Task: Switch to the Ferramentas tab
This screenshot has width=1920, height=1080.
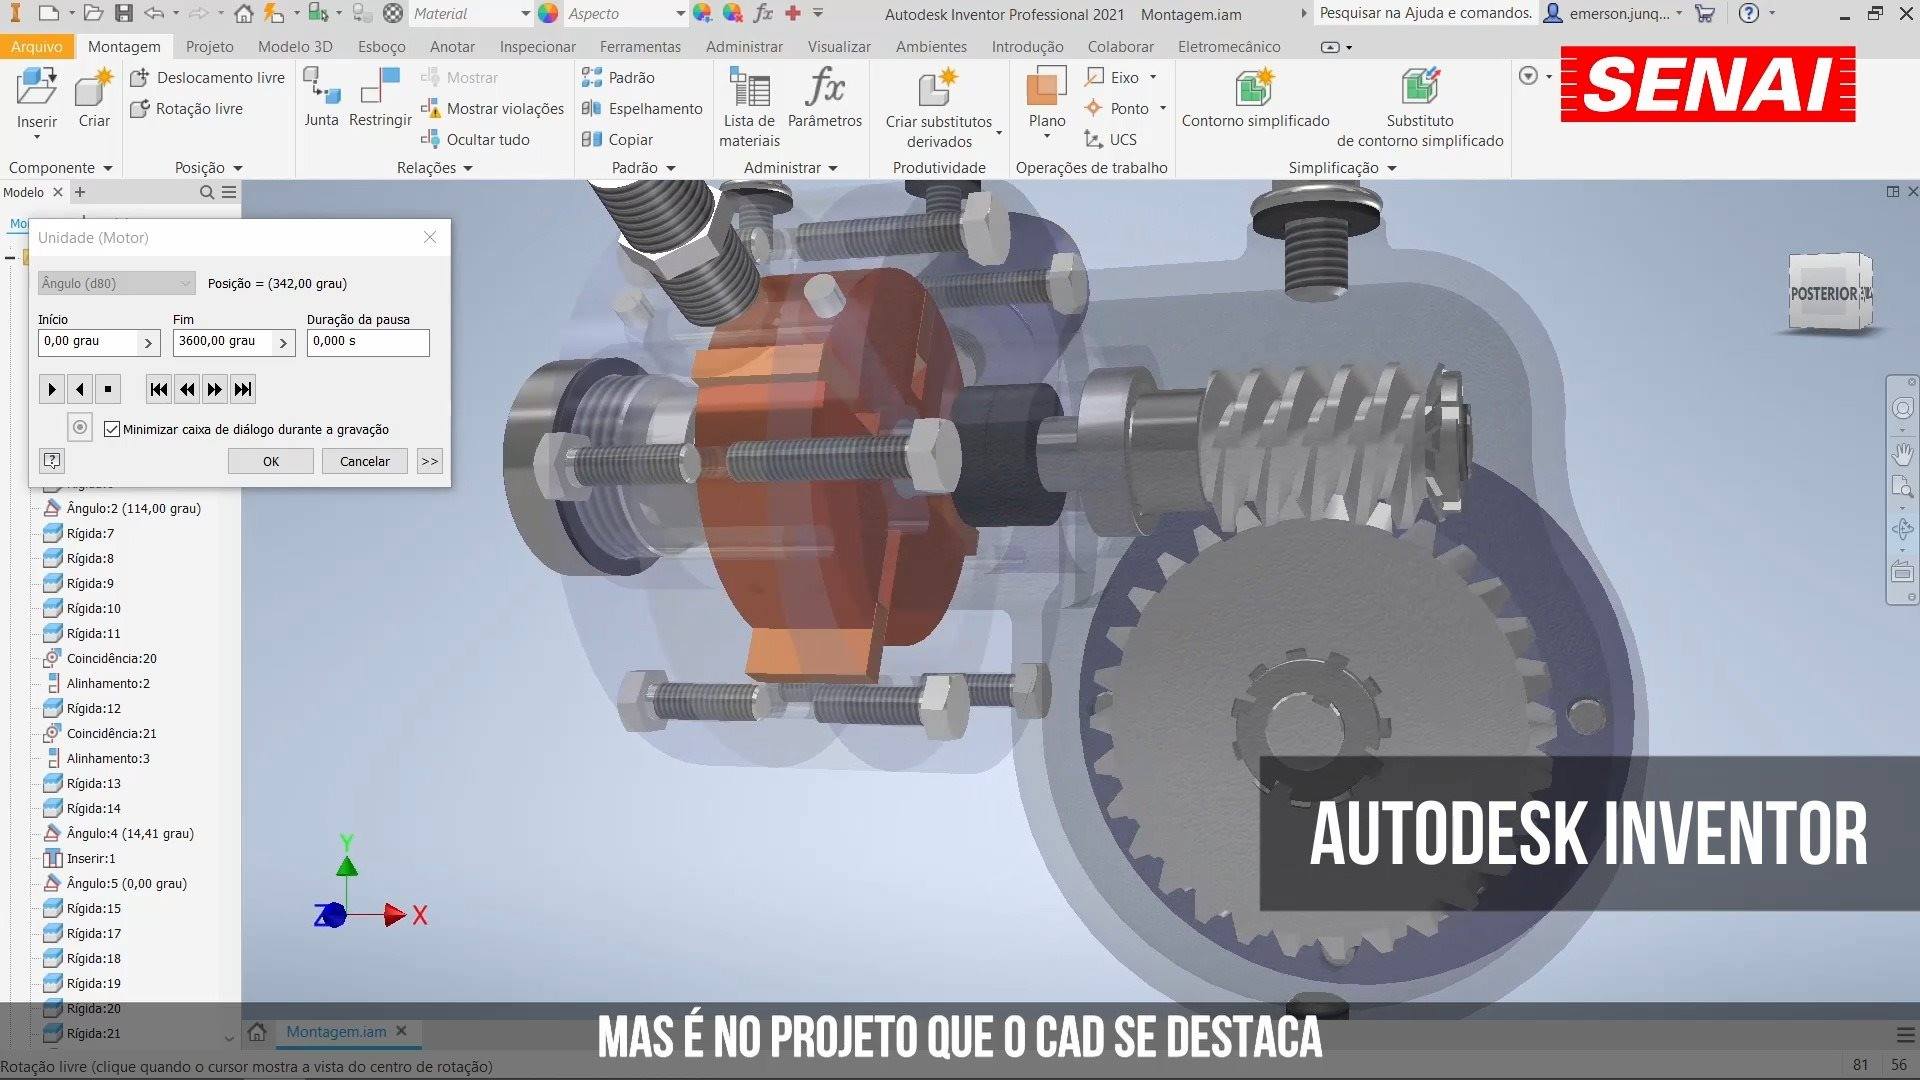Action: point(640,46)
